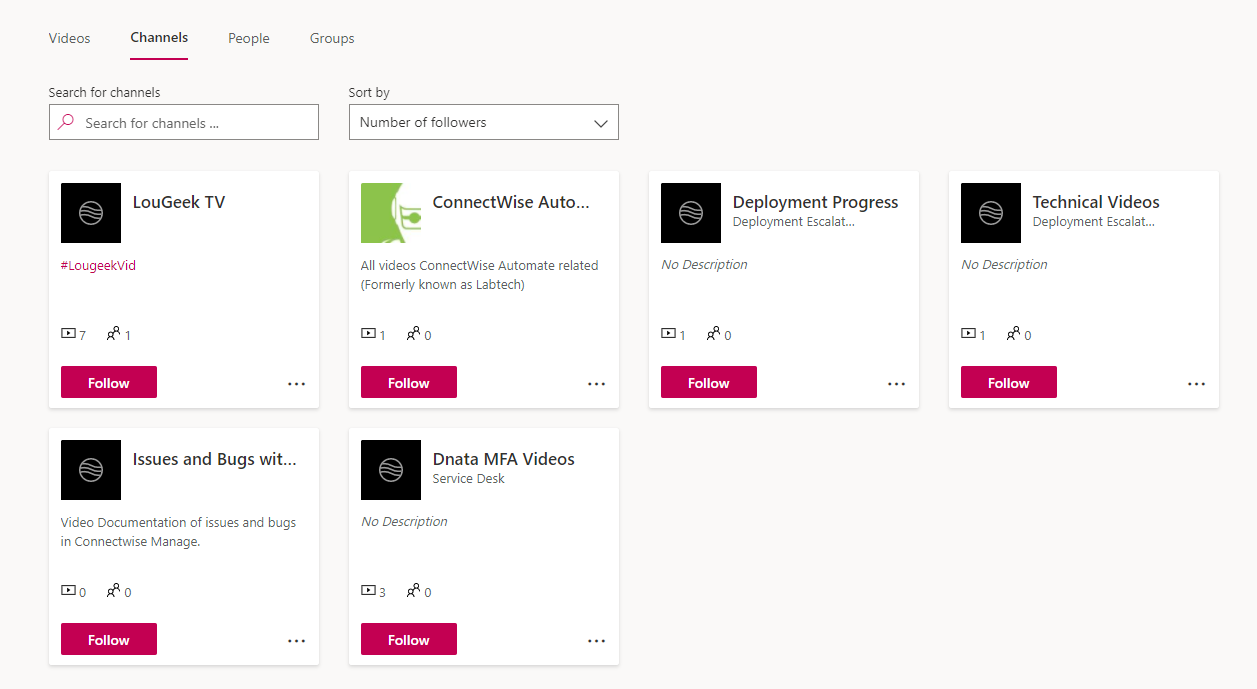Open the LouGeek TV channel thumbnail
The width and height of the screenshot is (1257, 689).
(x=91, y=213)
